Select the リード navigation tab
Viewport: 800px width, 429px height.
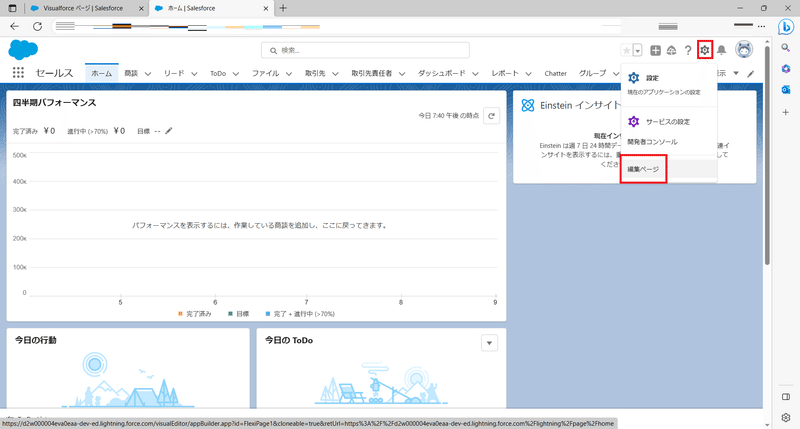[174, 73]
